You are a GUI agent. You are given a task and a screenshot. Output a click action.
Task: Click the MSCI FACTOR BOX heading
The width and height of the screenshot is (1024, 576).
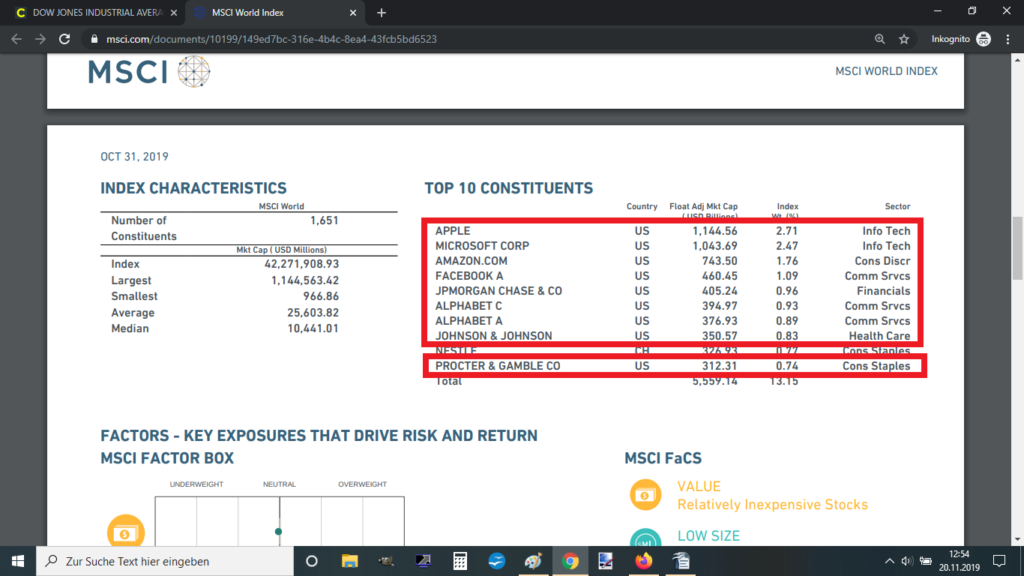pyautogui.click(x=167, y=458)
